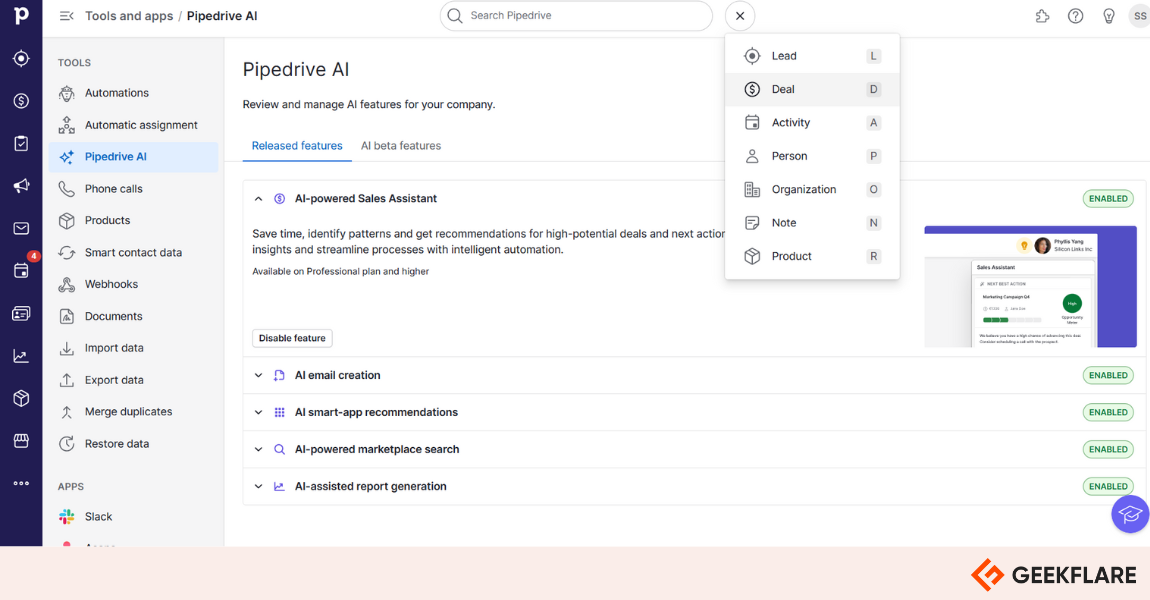Switch to AI beta features tab

click(x=401, y=146)
